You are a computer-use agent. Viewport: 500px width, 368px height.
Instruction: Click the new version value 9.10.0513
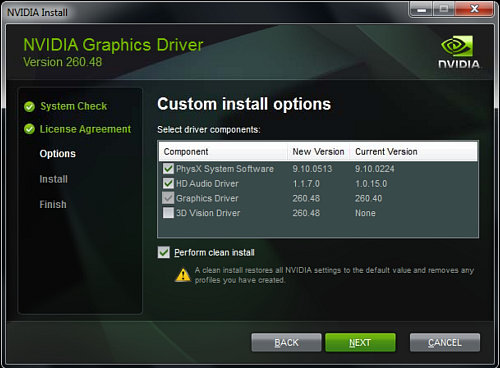tap(312, 169)
